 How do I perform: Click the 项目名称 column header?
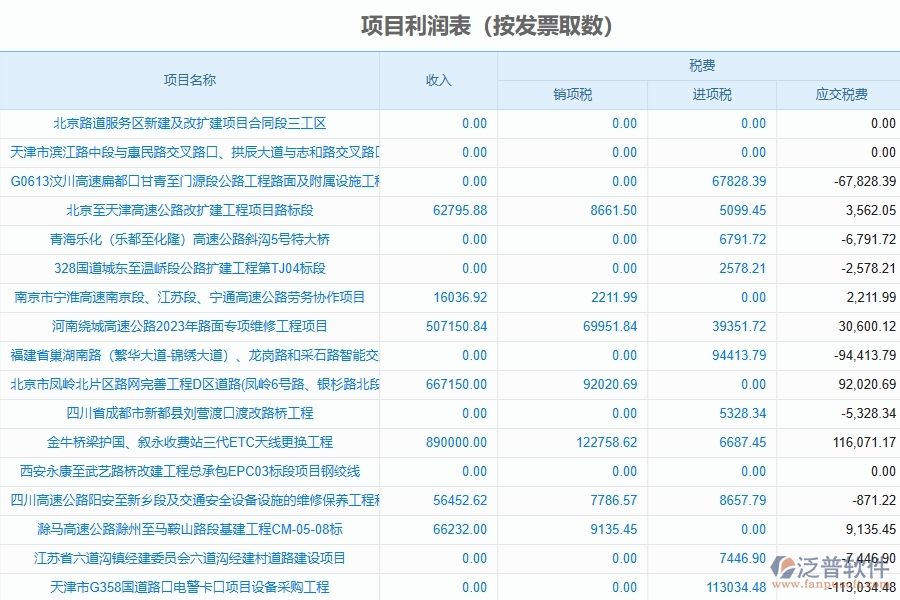(192, 81)
